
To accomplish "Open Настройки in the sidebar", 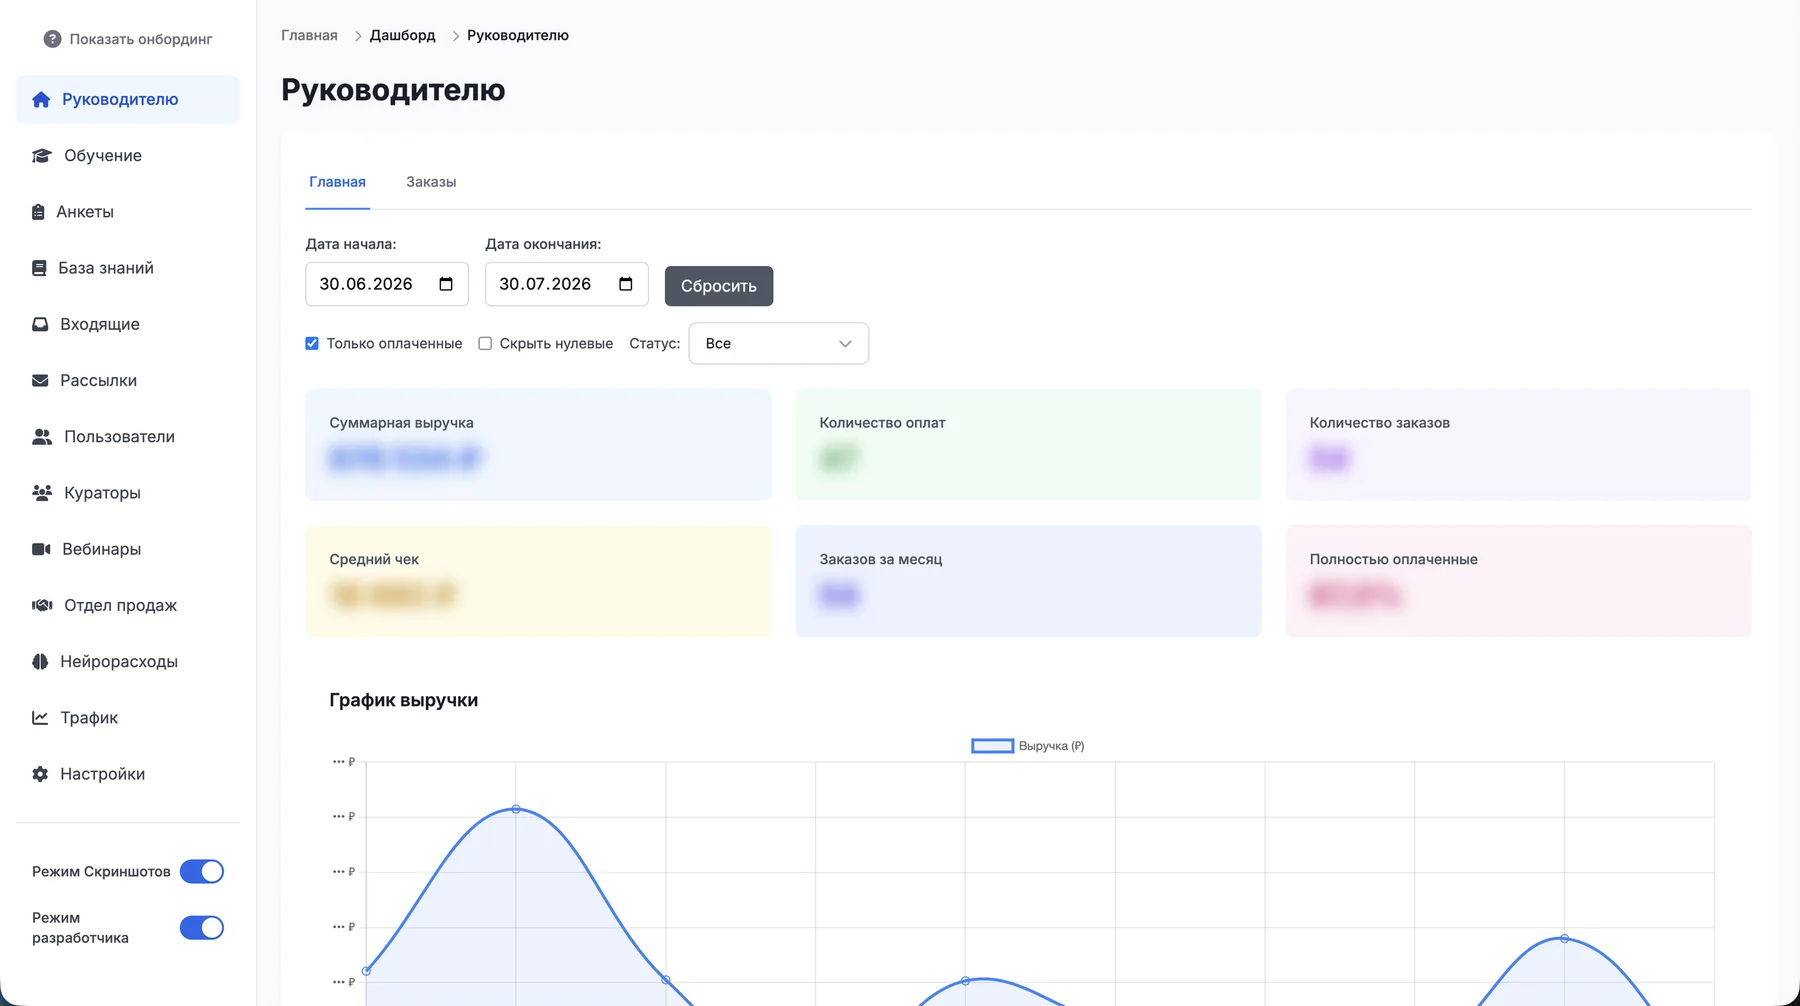I will pos(128,774).
